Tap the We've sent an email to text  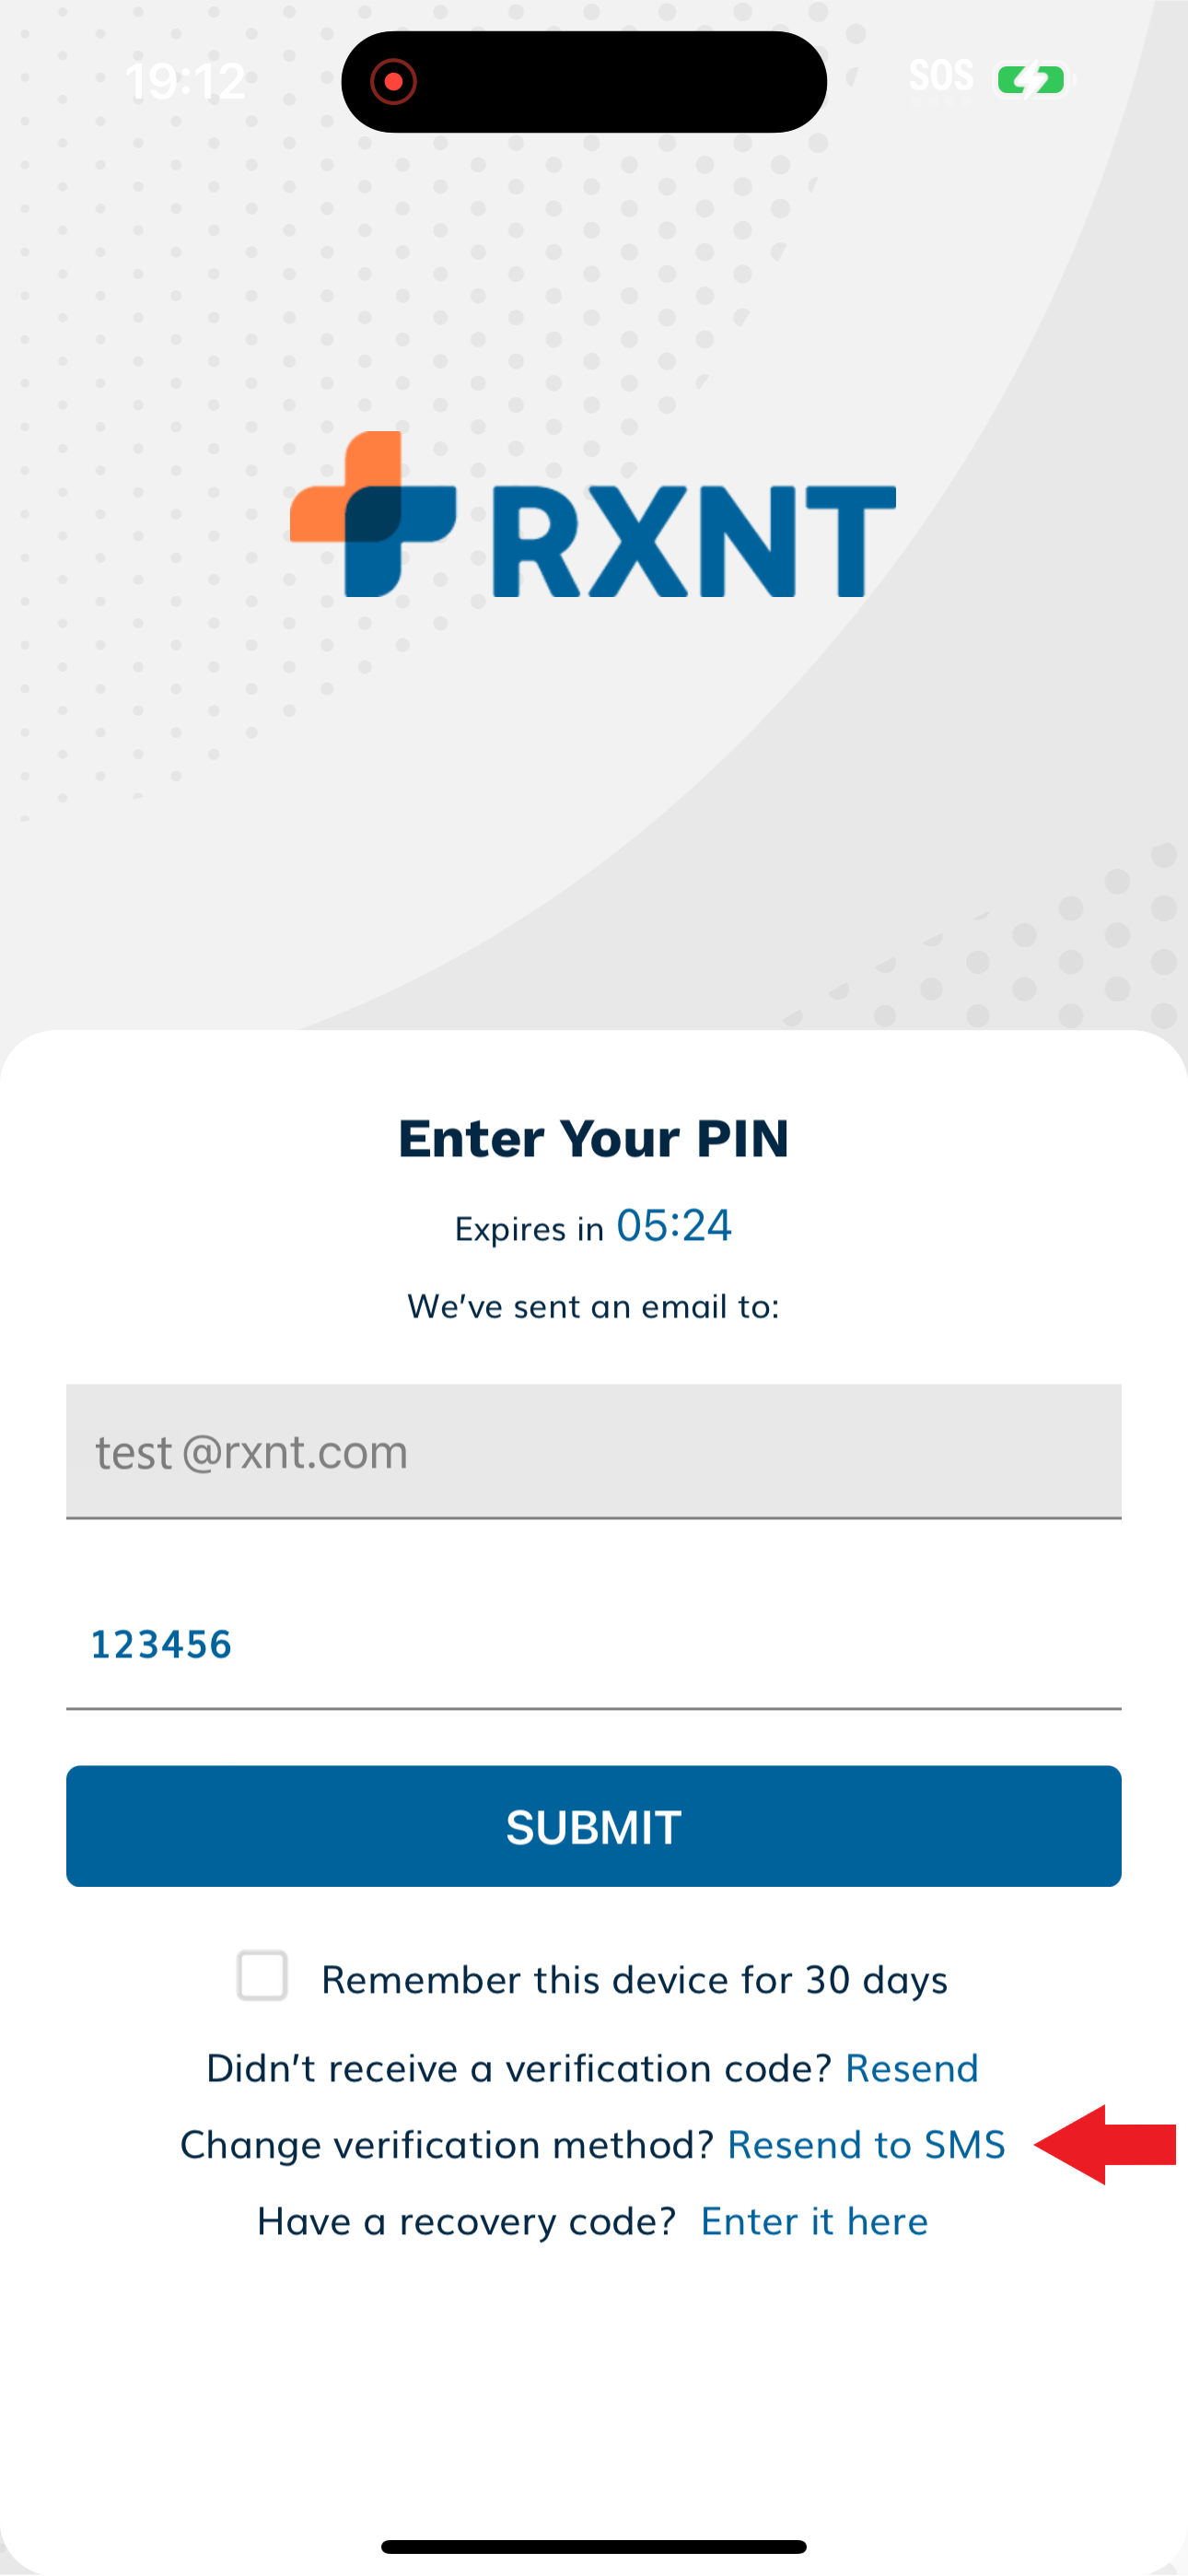click(593, 1306)
